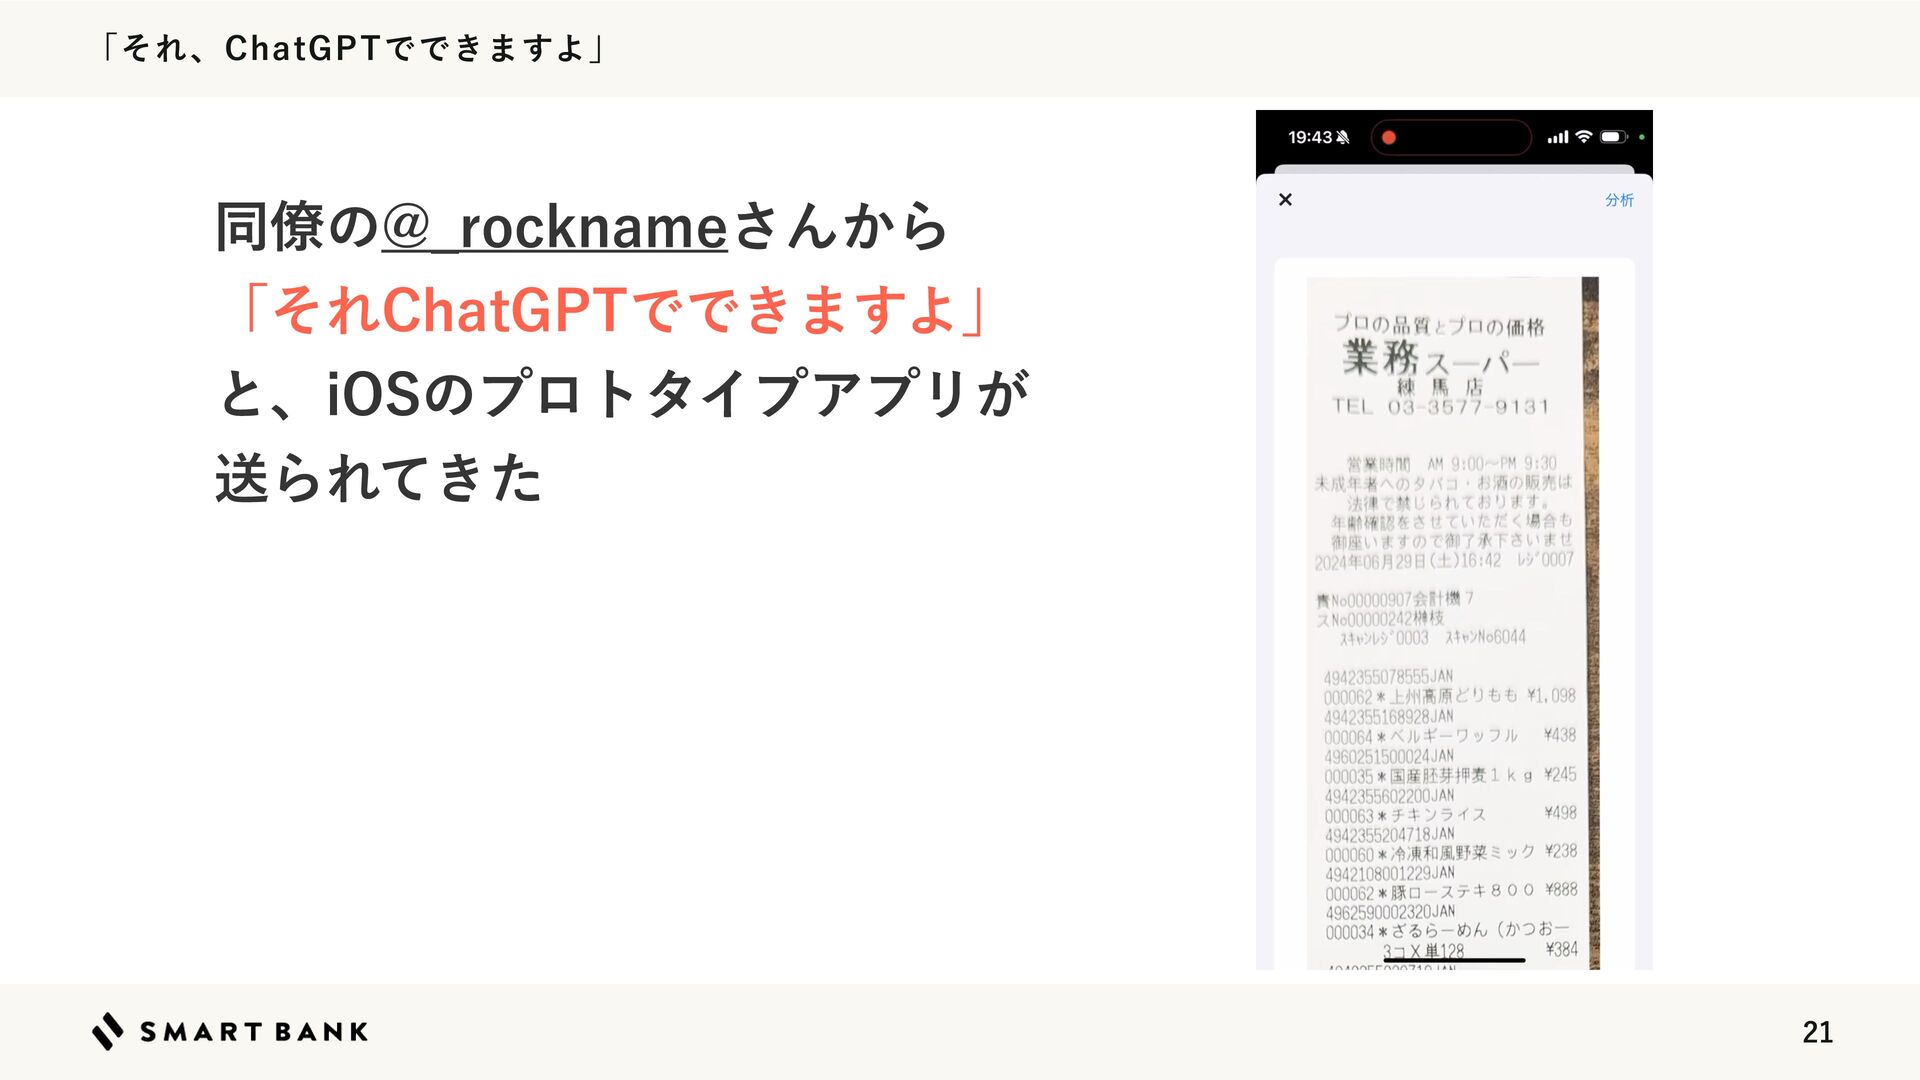1920x1080 pixels.
Task: Open the @_rockname profile link
Action: tap(554, 227)
